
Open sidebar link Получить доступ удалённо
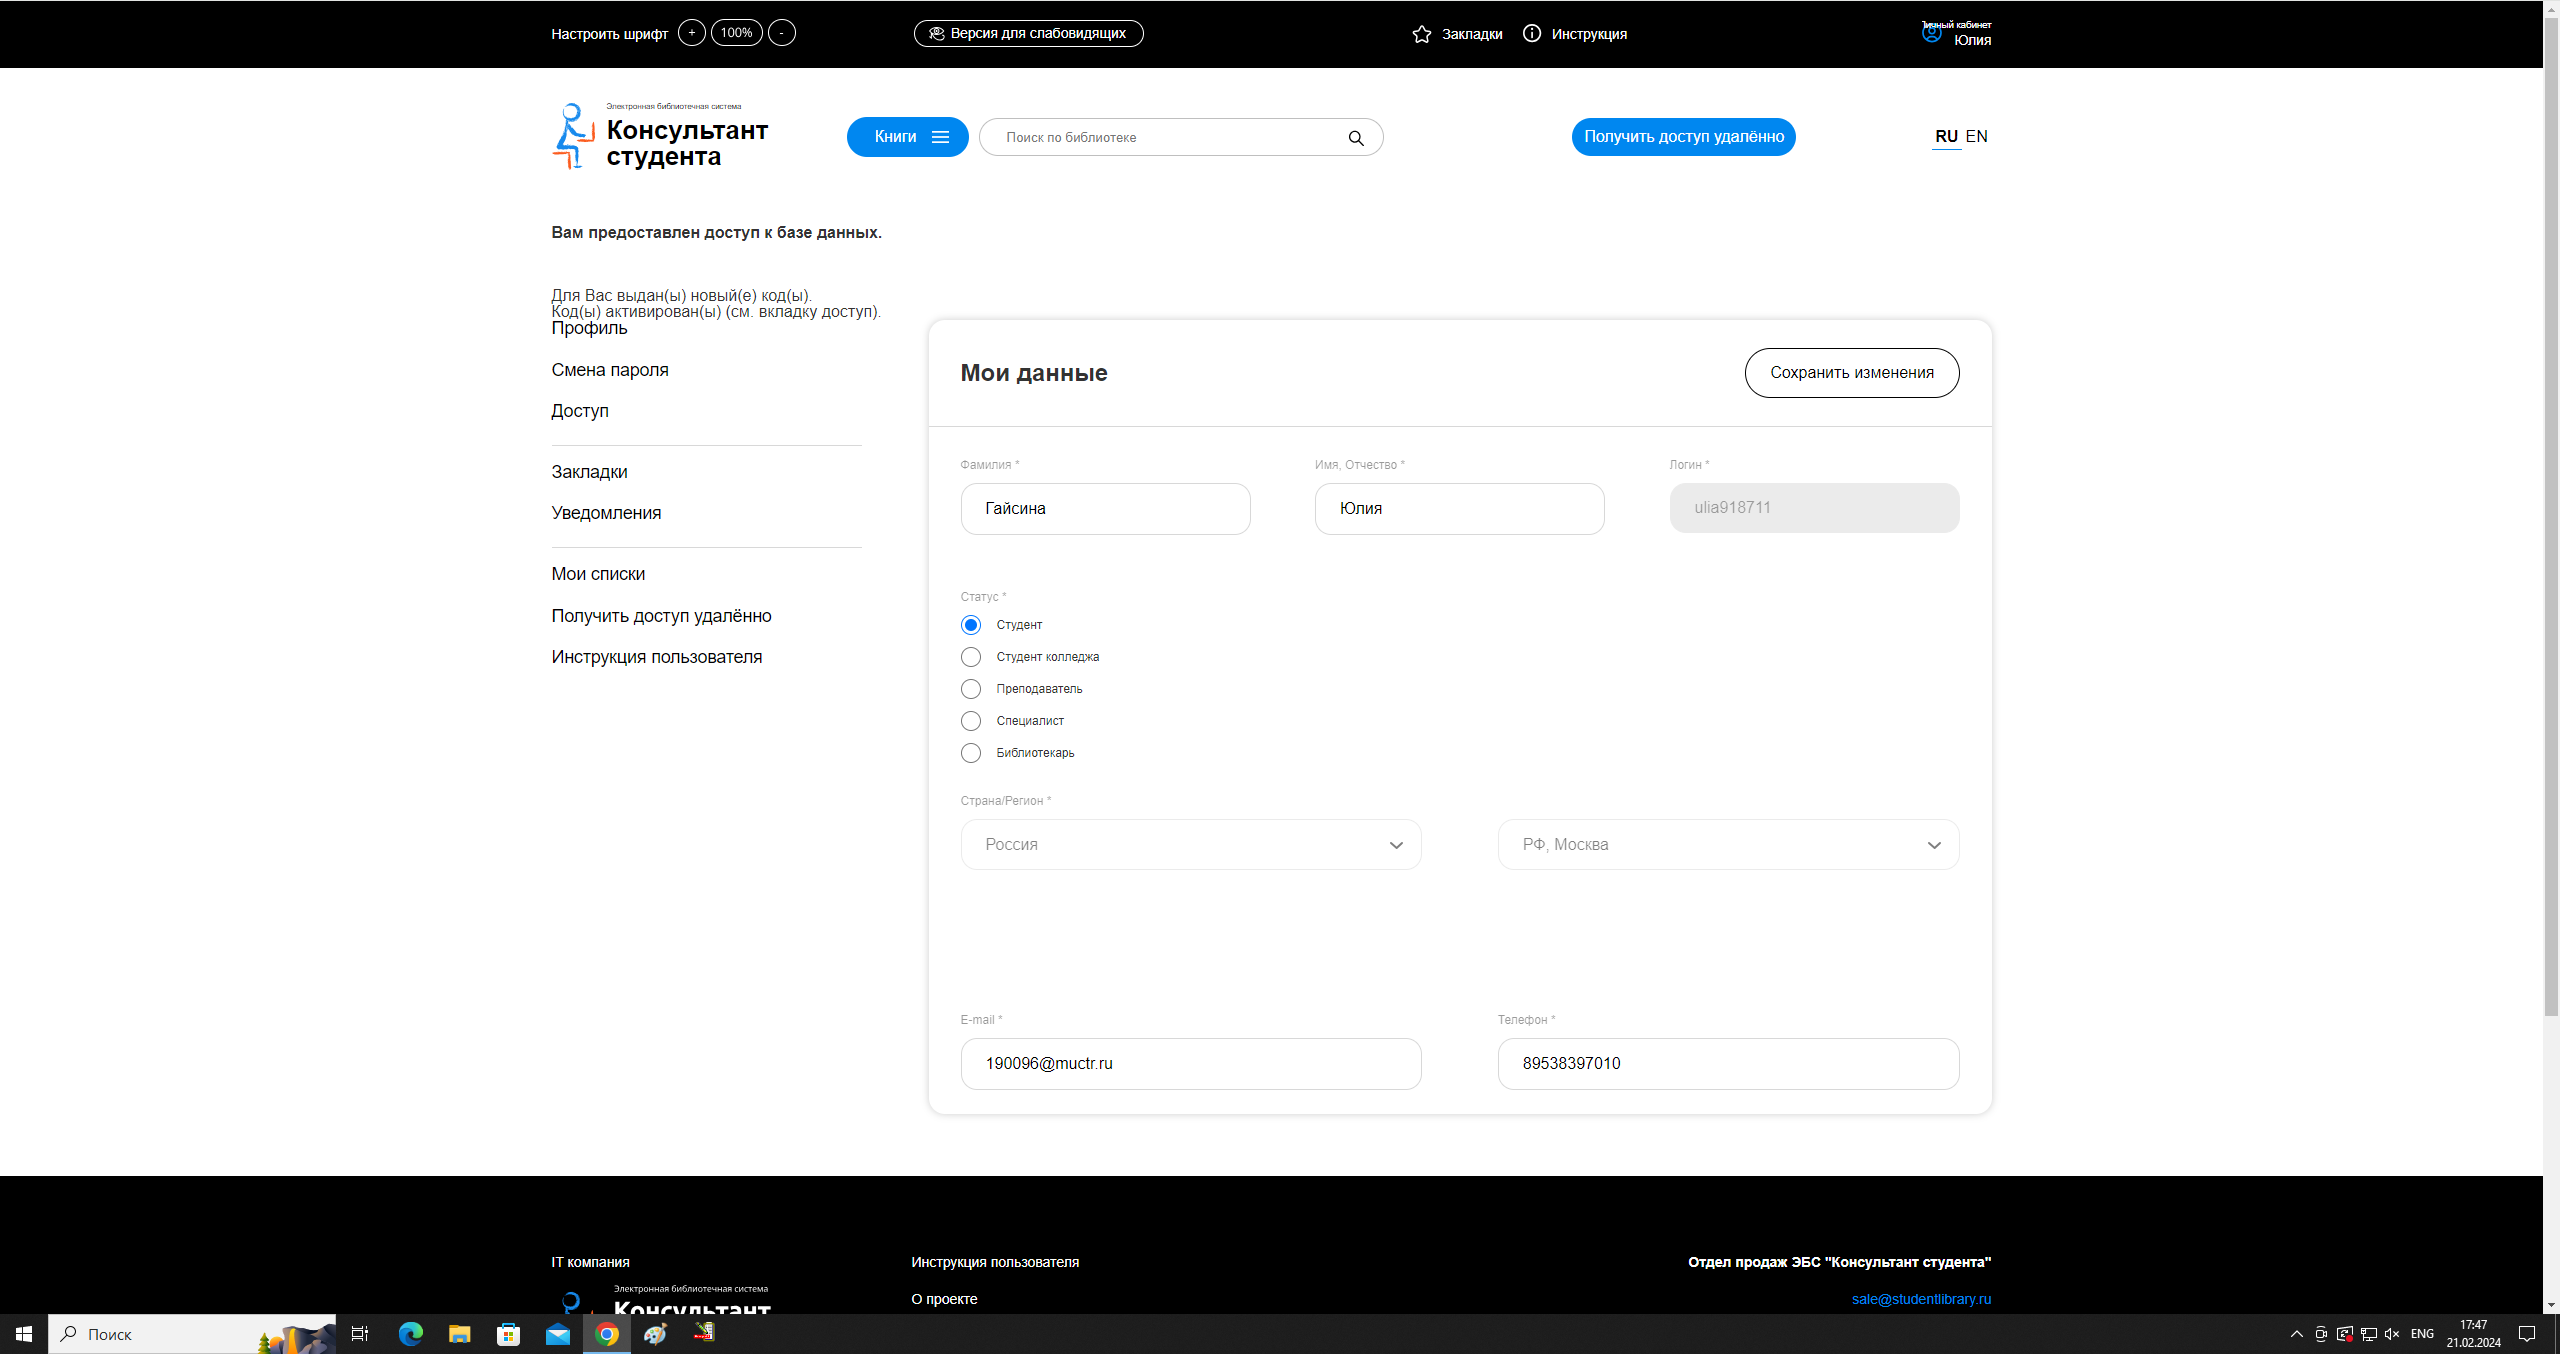[x=661, y=616]
